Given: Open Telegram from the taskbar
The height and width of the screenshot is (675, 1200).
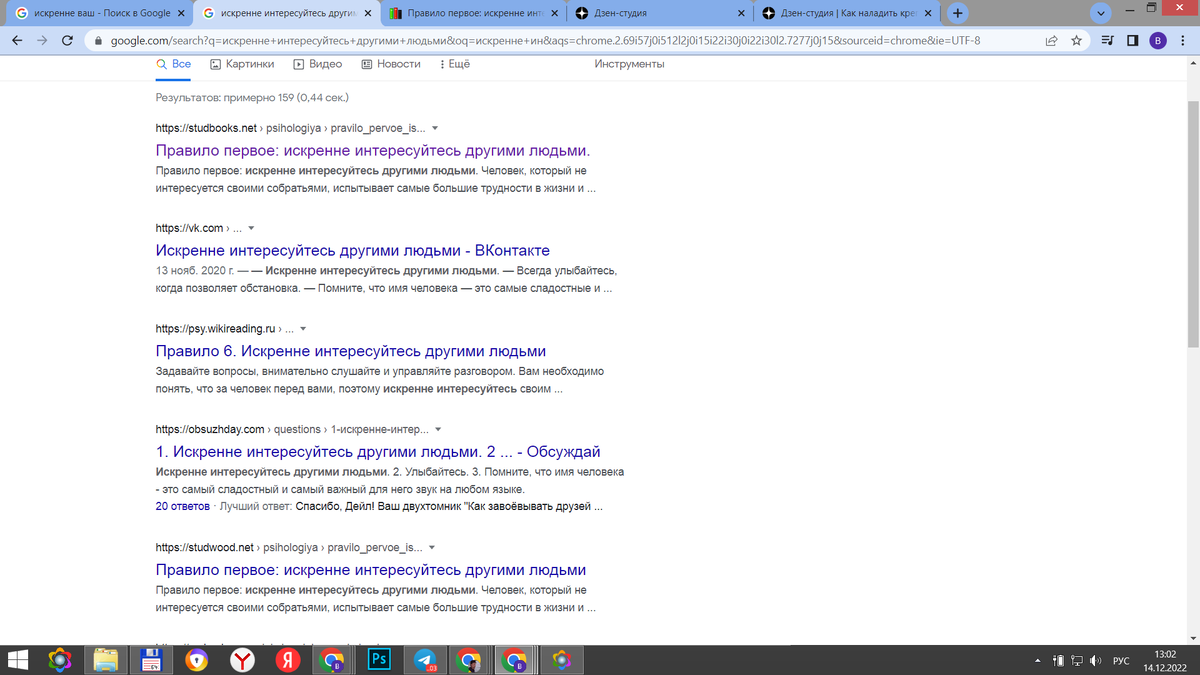Looking at the screenshot, I should [x=424, y=660].
